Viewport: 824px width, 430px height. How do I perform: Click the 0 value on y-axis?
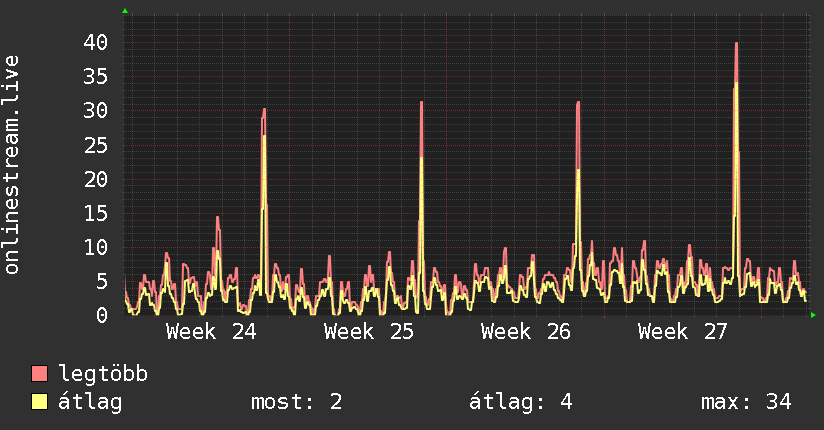[x=102, y=315]
